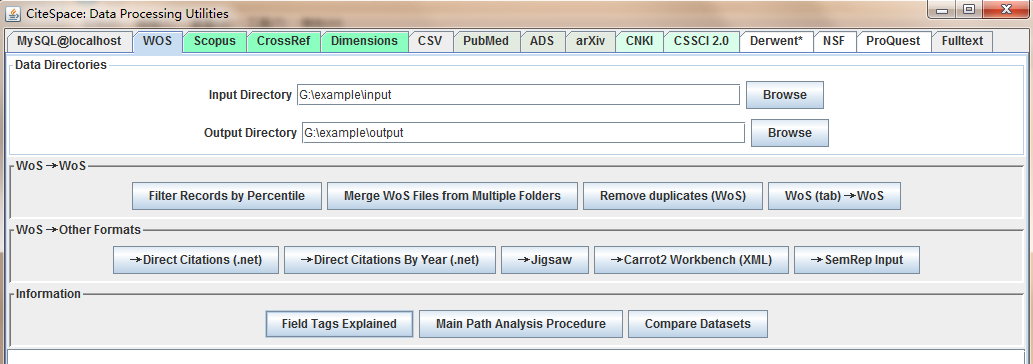Screen dimensions: 1033x364
Task: Click Carrot2 Workbench (XML) button
Action: click(x=691, y=260)
